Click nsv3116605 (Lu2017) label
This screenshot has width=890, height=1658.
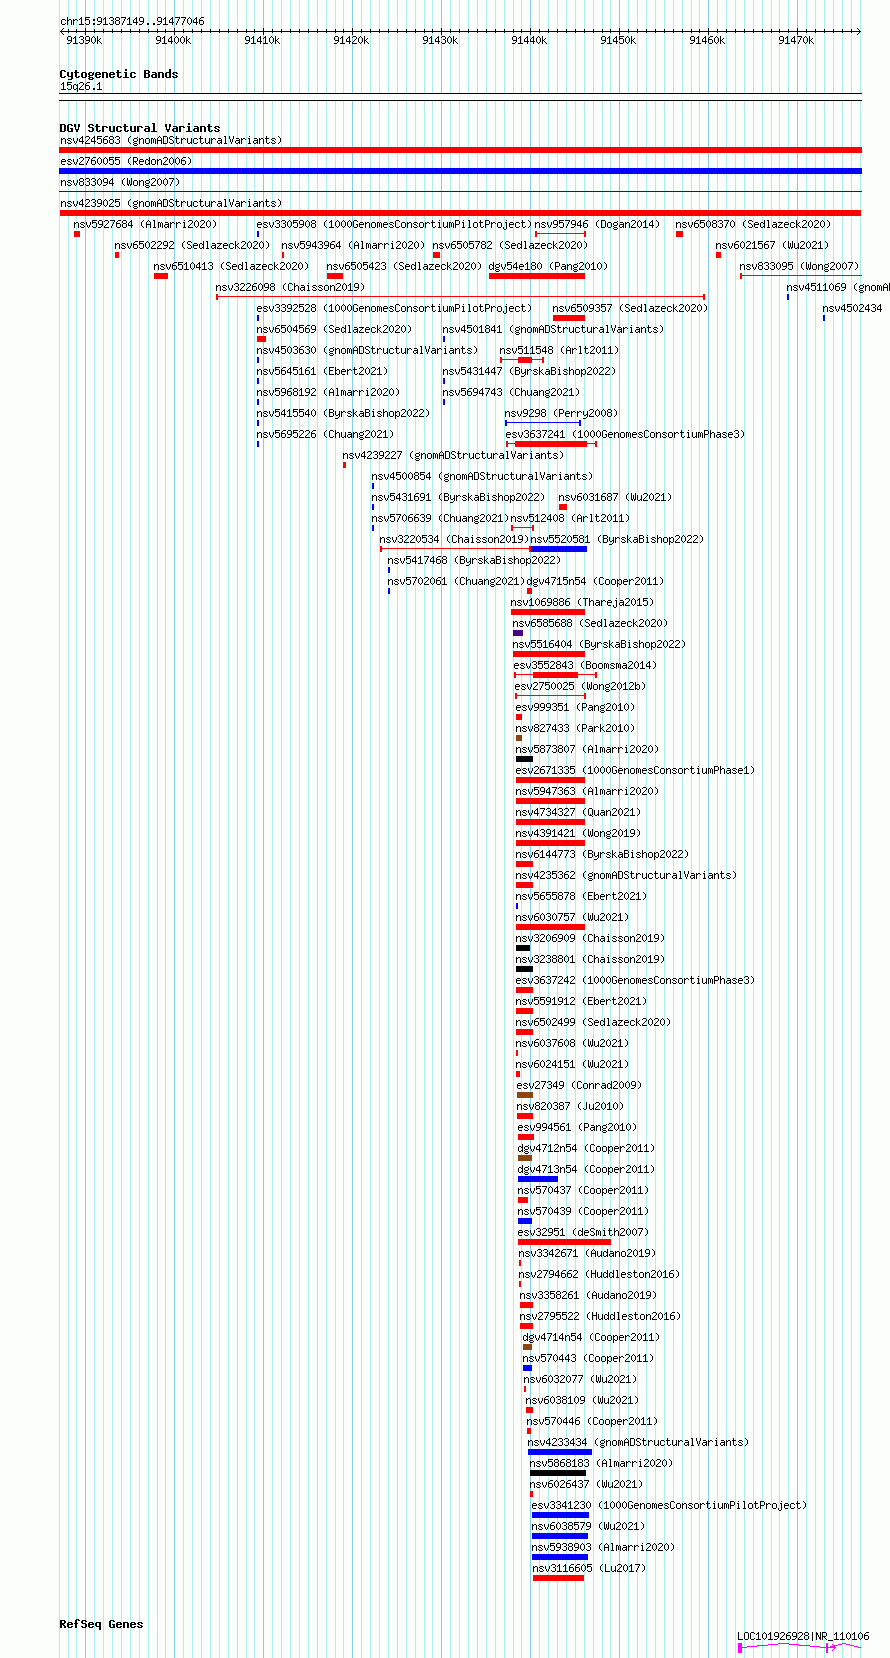click(x=589, y=1568)
